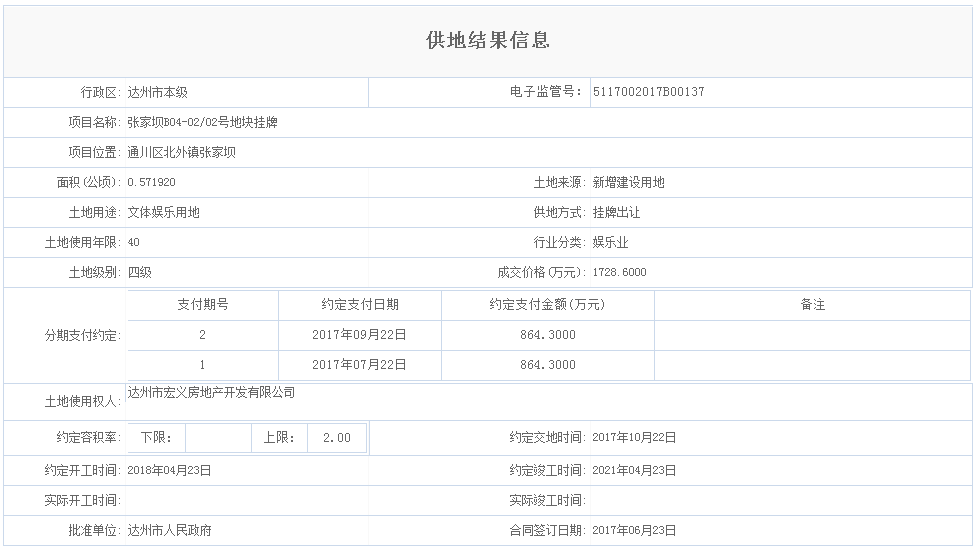Click the 备注 column header

(x=812, y=304)
